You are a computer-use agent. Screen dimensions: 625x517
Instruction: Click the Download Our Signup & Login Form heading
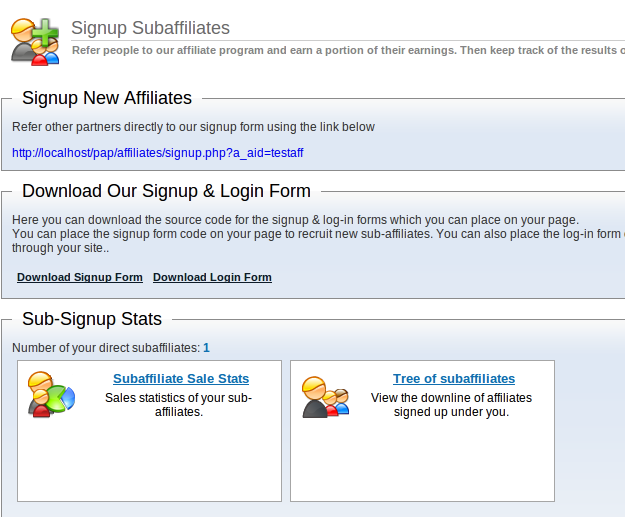(166, 191)
